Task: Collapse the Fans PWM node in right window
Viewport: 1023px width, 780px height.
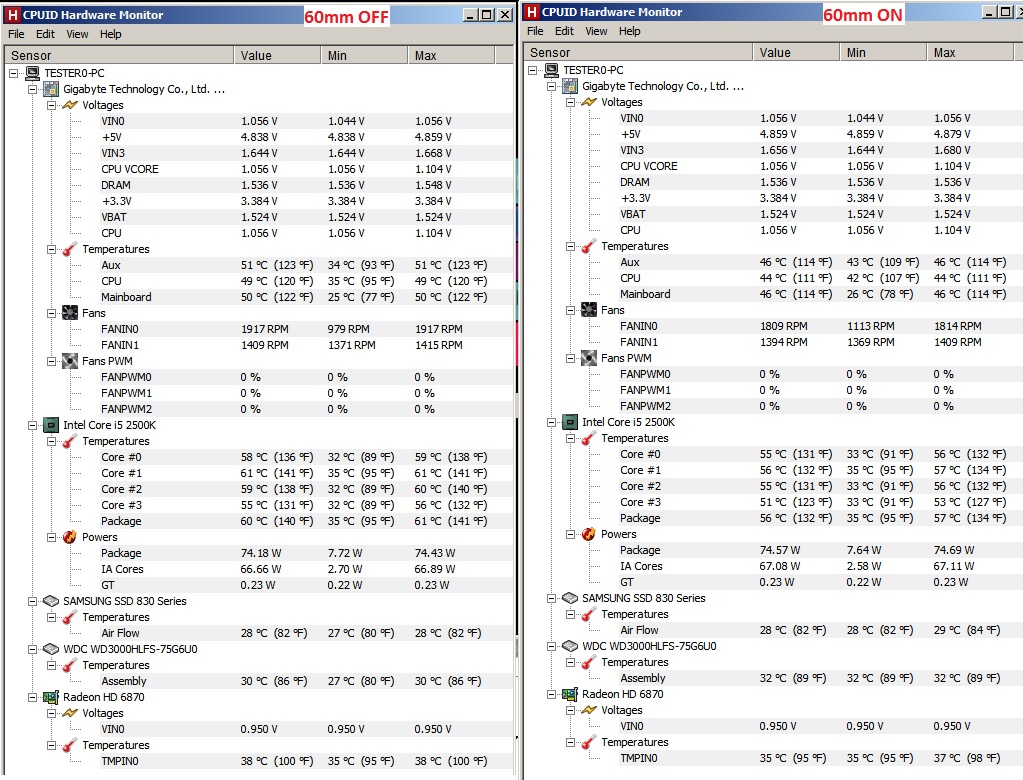Action: (570, 358)
